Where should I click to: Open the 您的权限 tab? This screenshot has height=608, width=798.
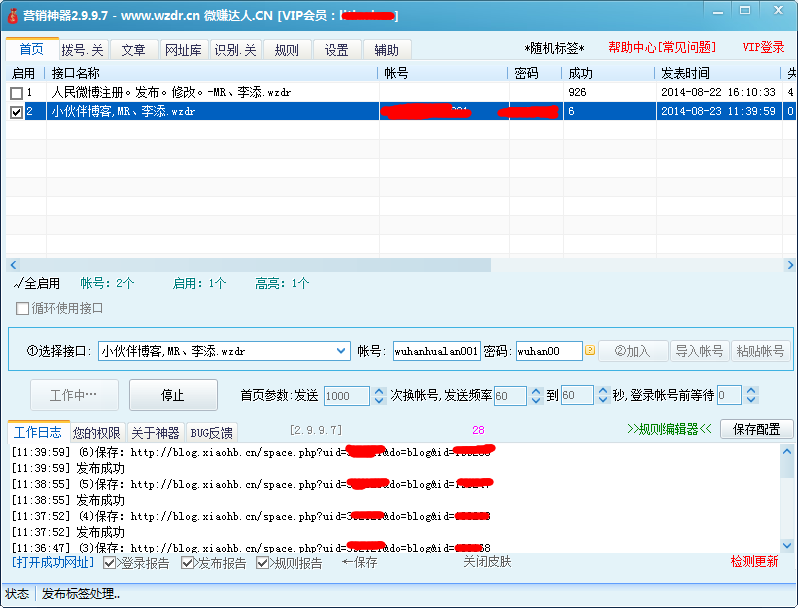pos(97,433)
